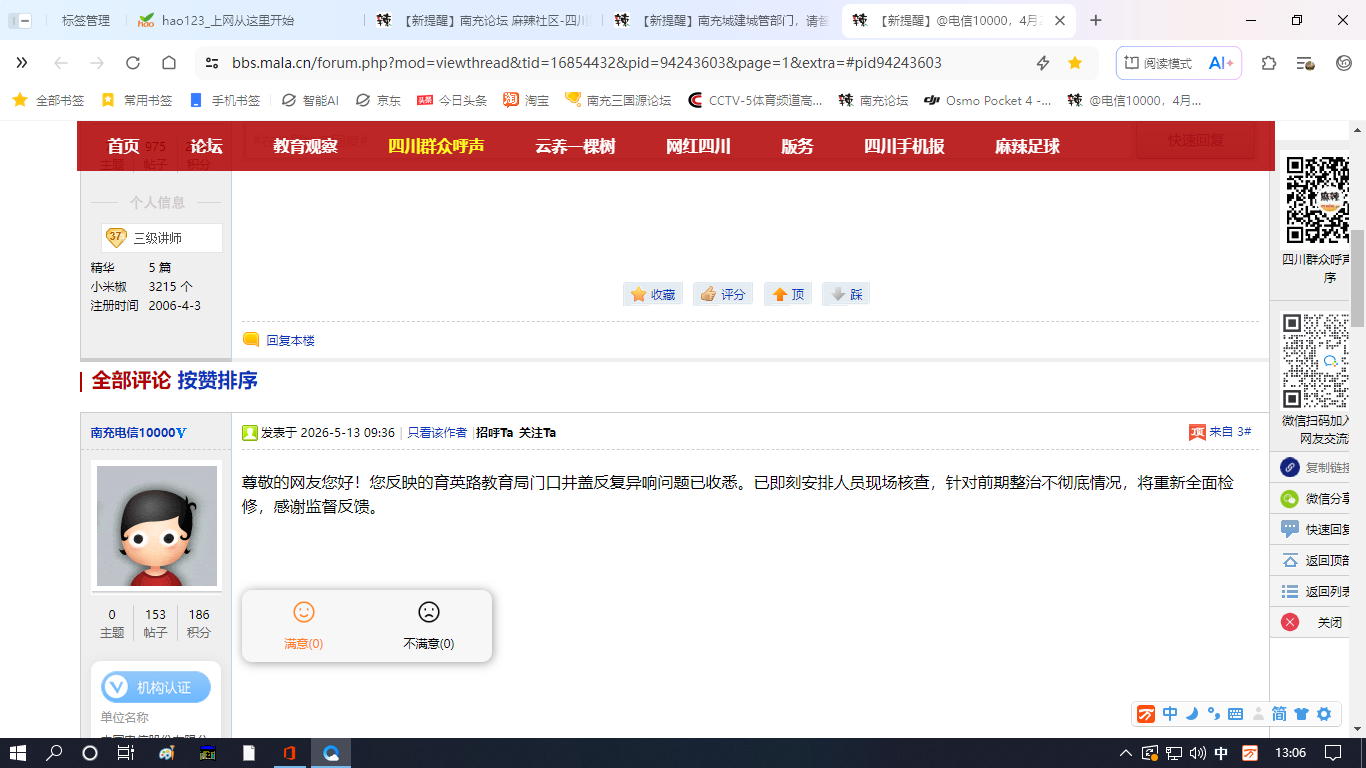
Task: Close the active 电信10000 tab
Action: click(1061, 20)
